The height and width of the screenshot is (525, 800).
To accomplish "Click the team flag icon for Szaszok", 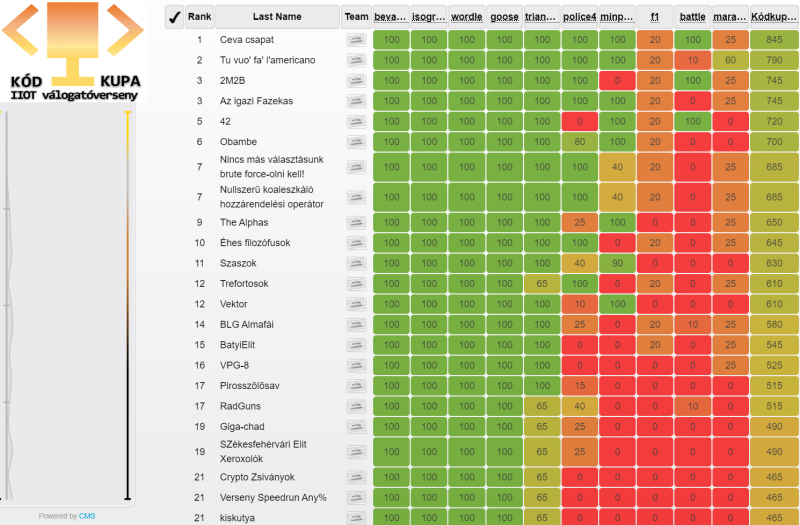I will coord(356,263).
